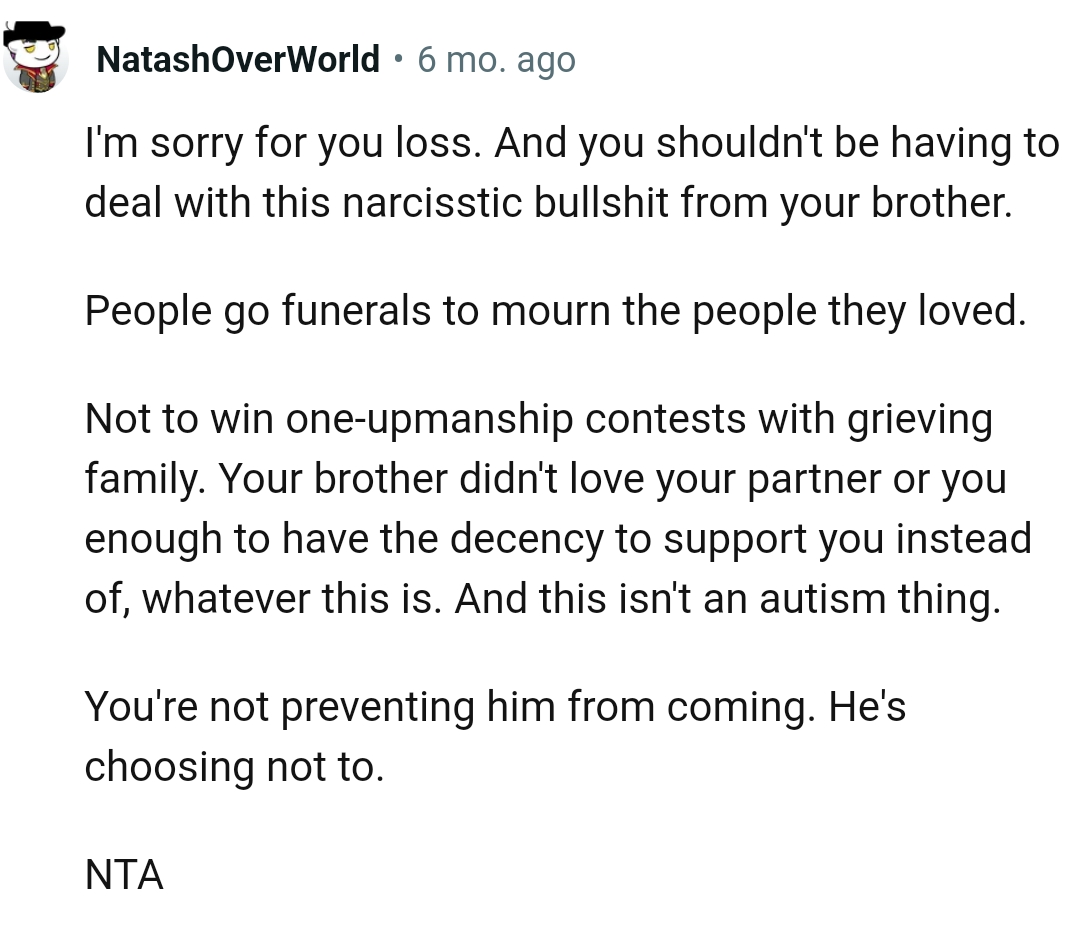The height and width of the screenshot is (938, 1080).
Task: Click the "6 mo. ago" timestamp
Action: pos(496,59)
